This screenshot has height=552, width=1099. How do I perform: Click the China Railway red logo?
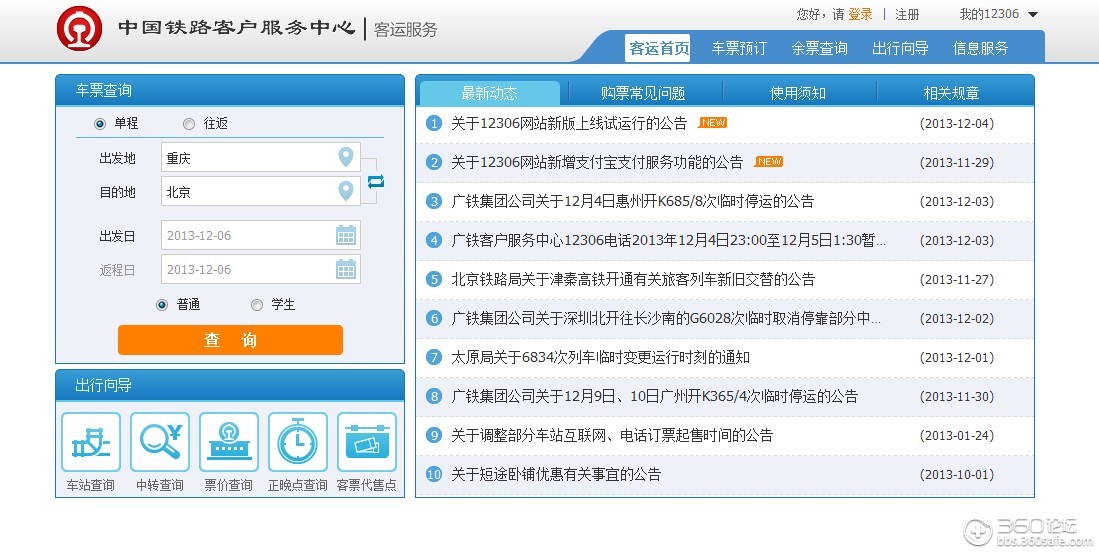pos(79,29)
